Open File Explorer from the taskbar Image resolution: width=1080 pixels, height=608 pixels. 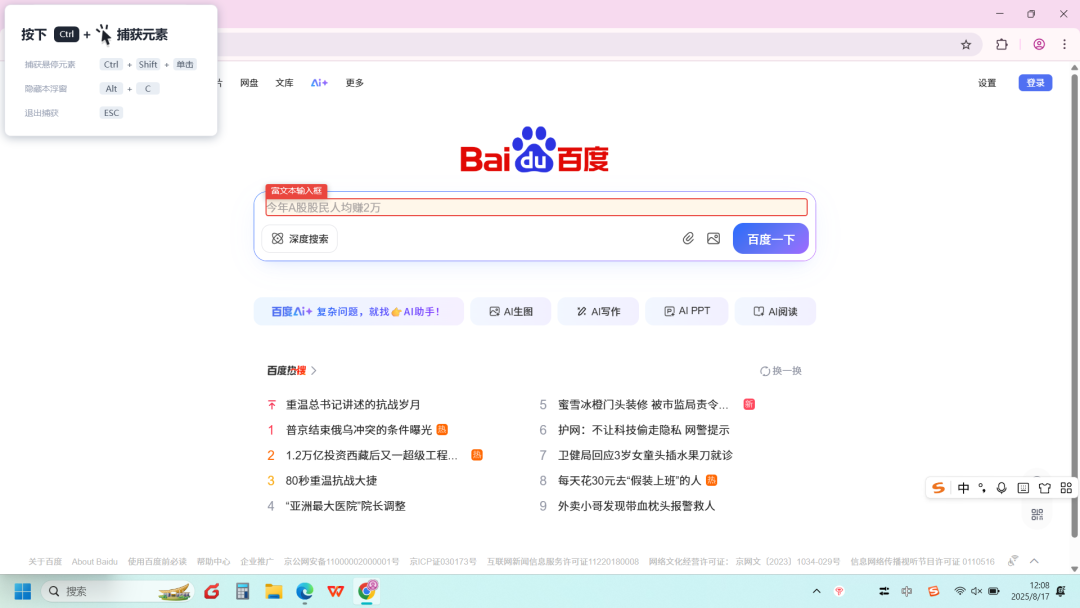pyautogui.click(x=273, y=591)
